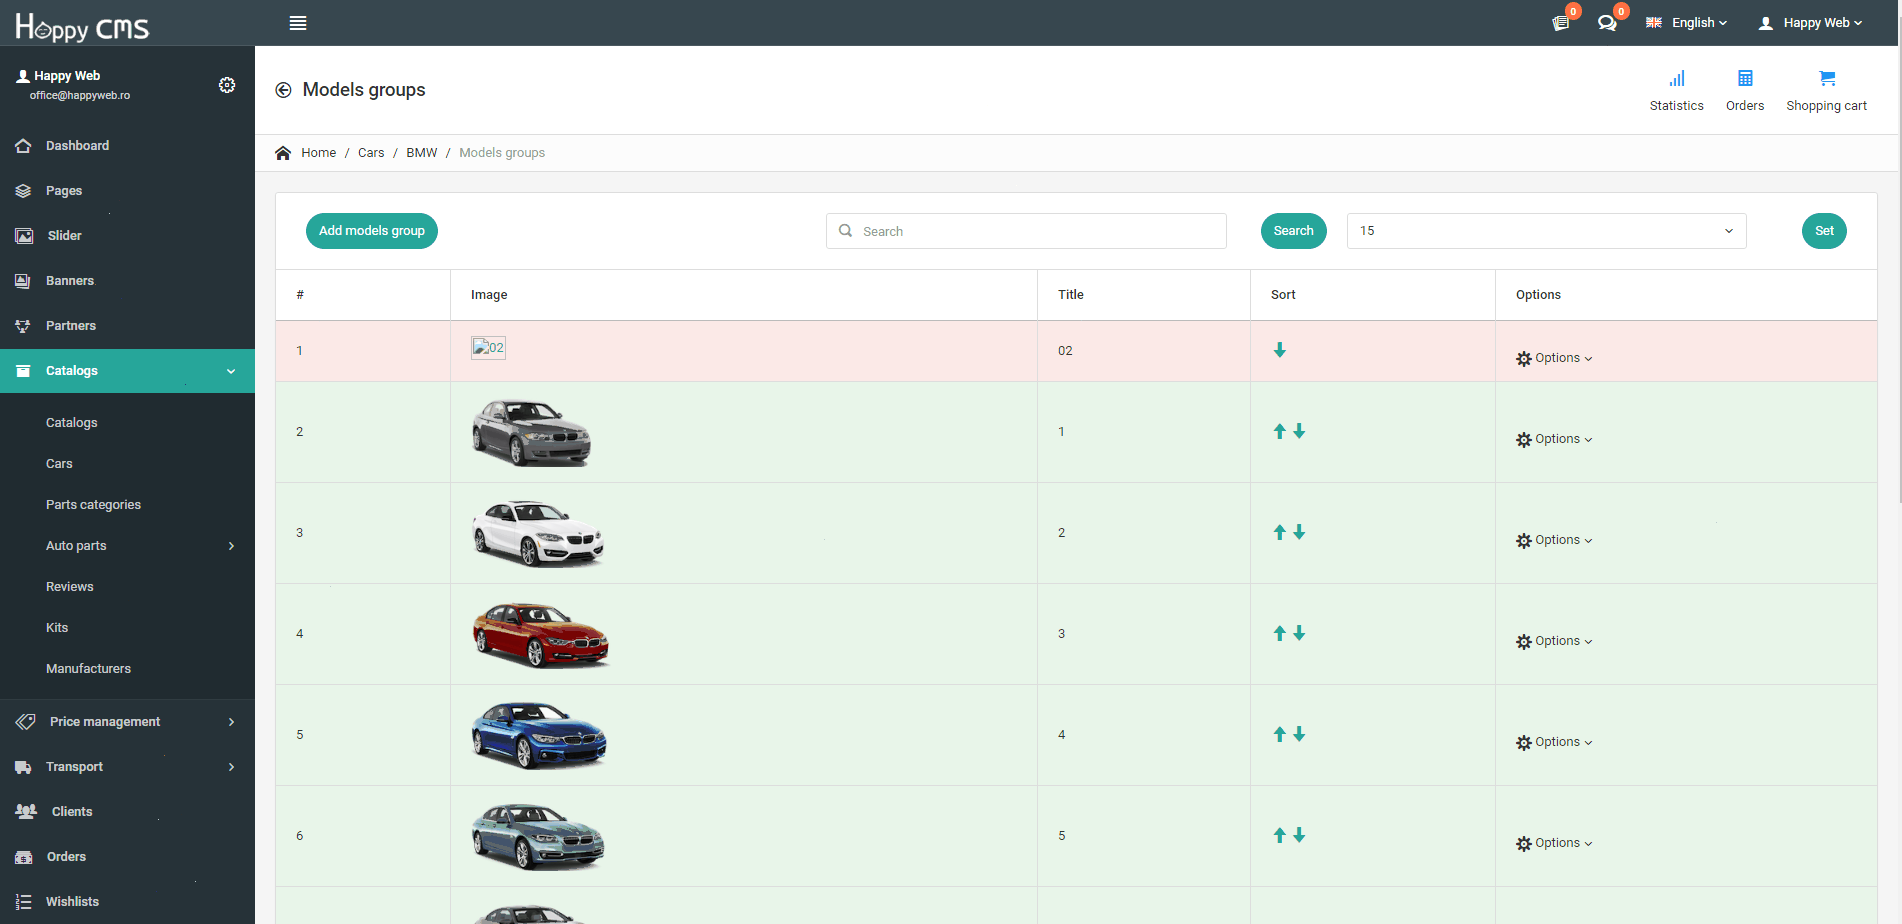1902x924 pixels.
Task: Move row titled 2 down
Action: coord(1299,532)
